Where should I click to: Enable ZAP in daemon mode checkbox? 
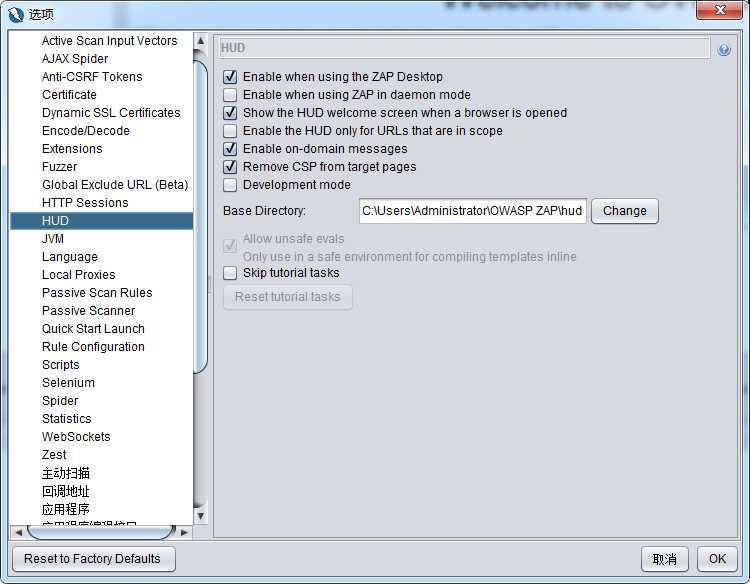(x=230, y=95)
